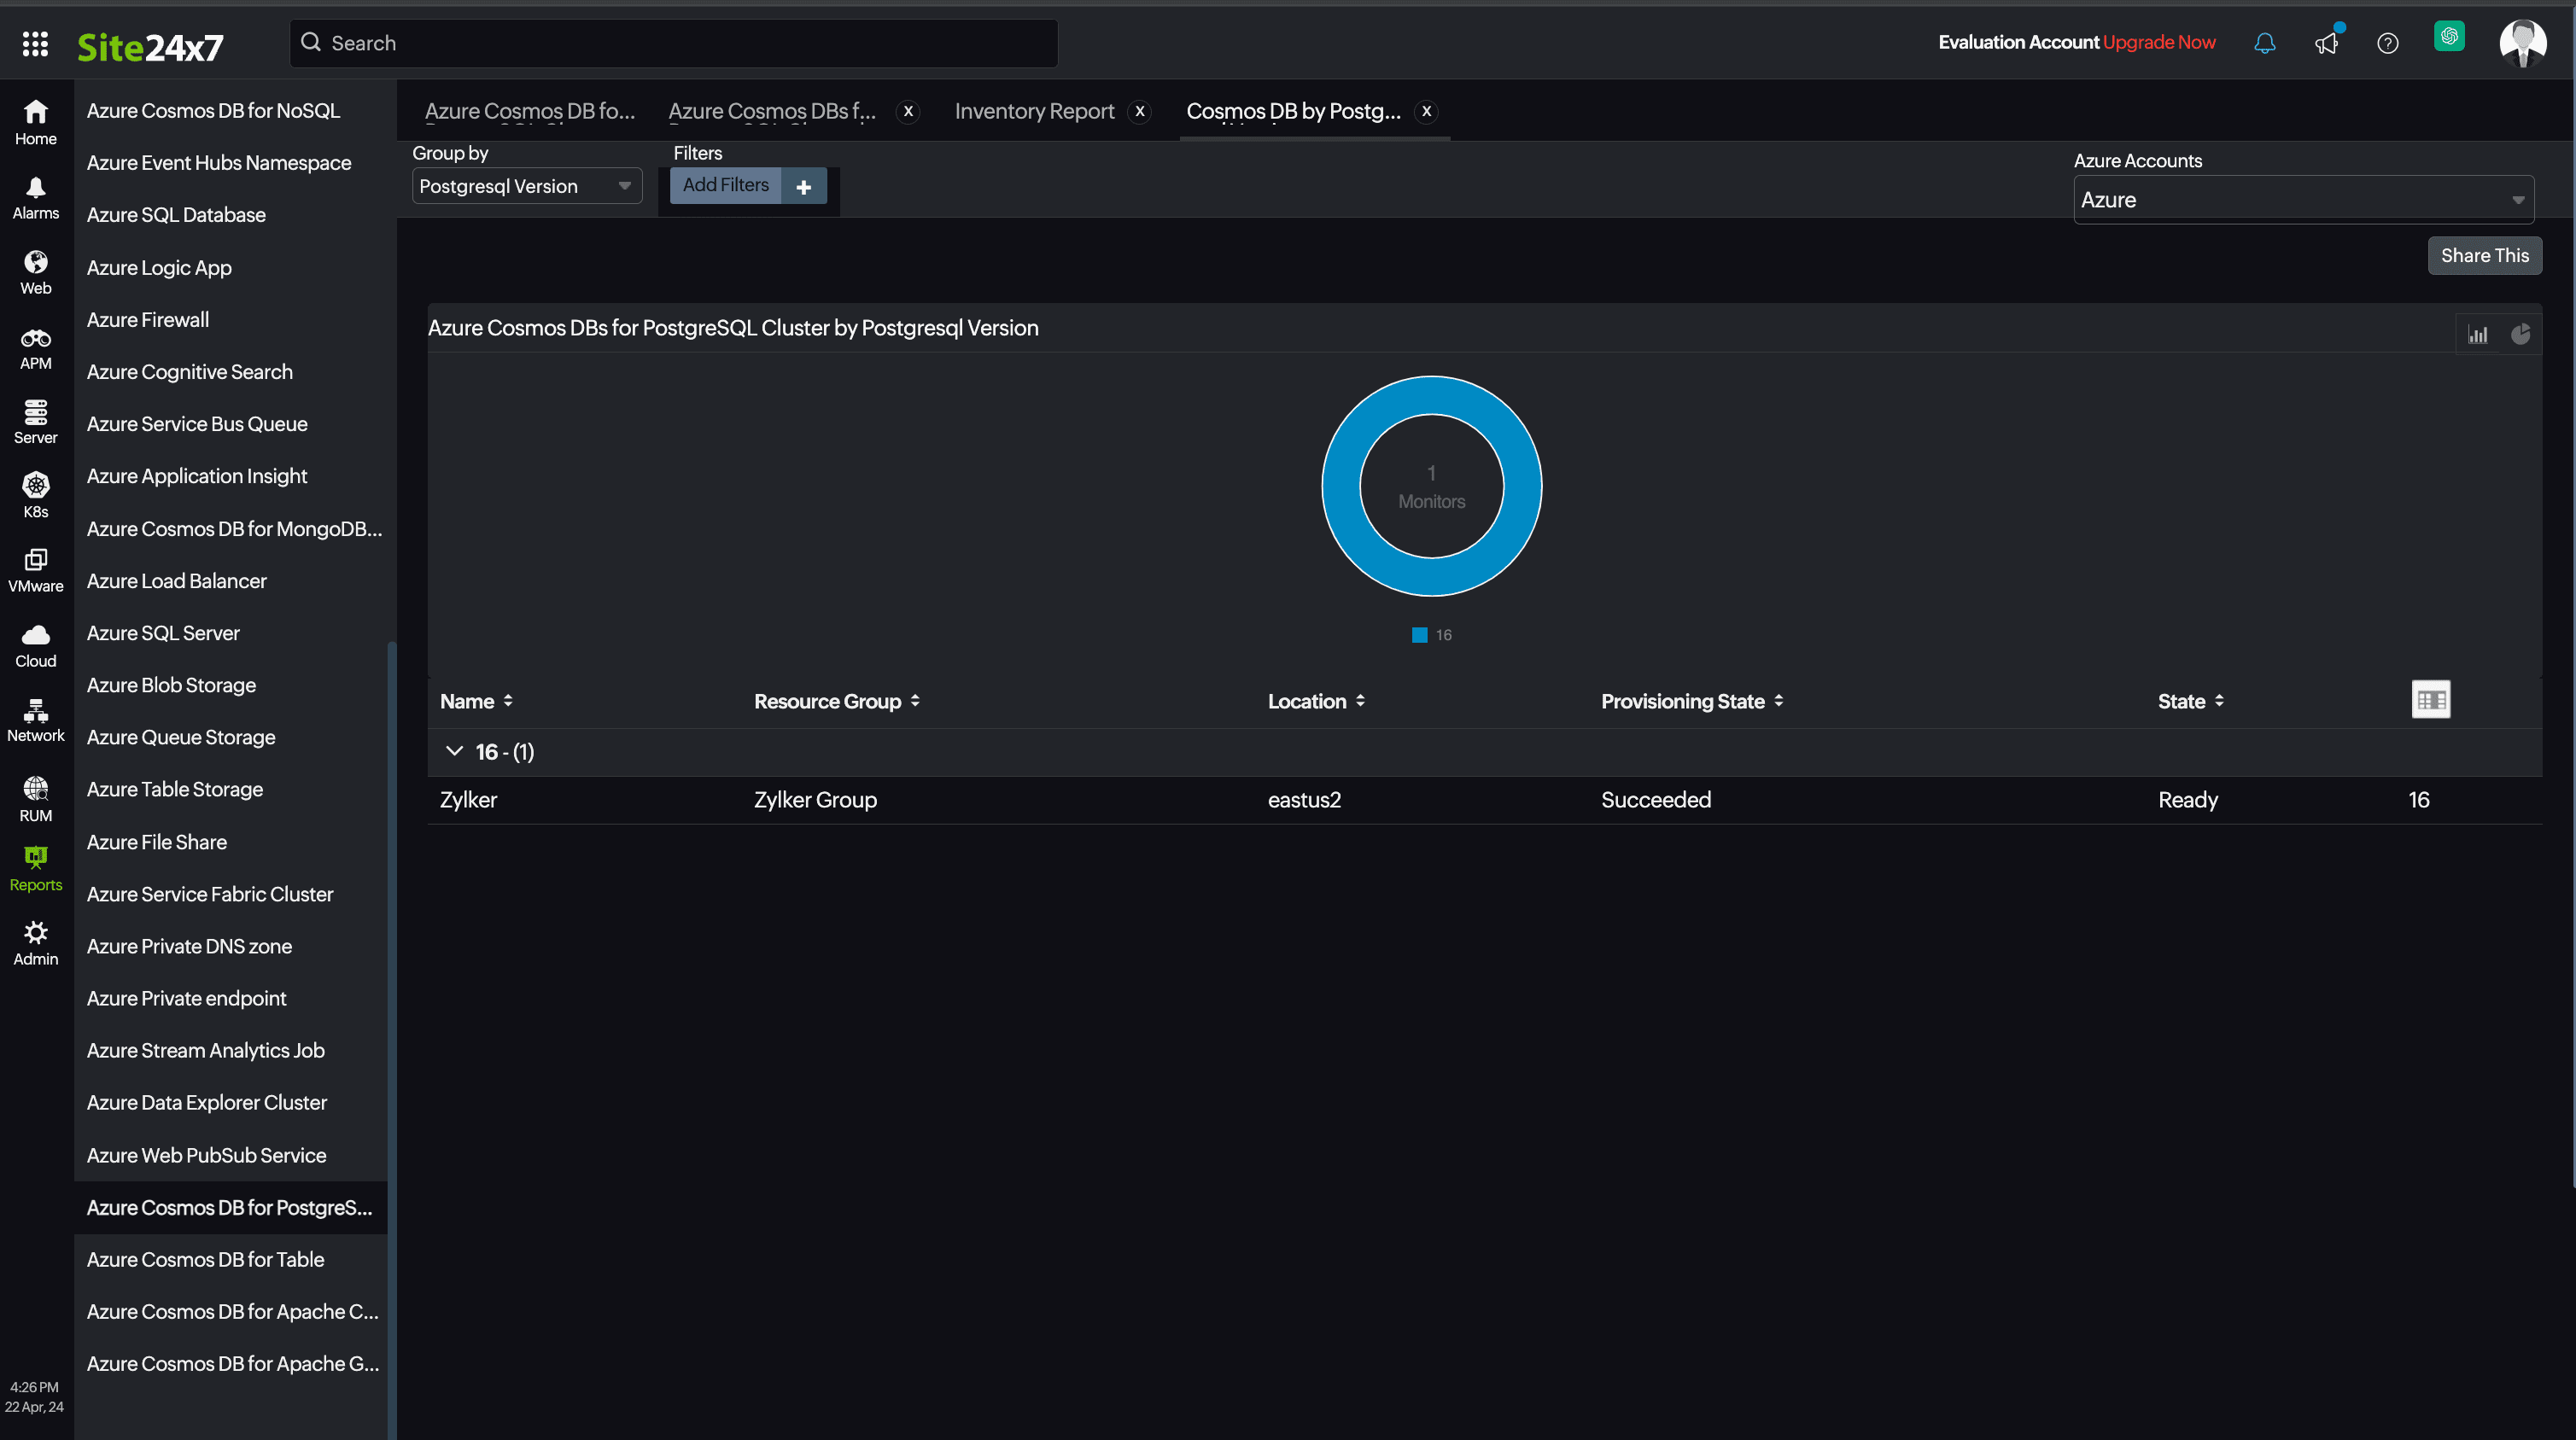Toggle the legend item labeled 16
The image size is (2576, 1440).
coord(1430,634)
